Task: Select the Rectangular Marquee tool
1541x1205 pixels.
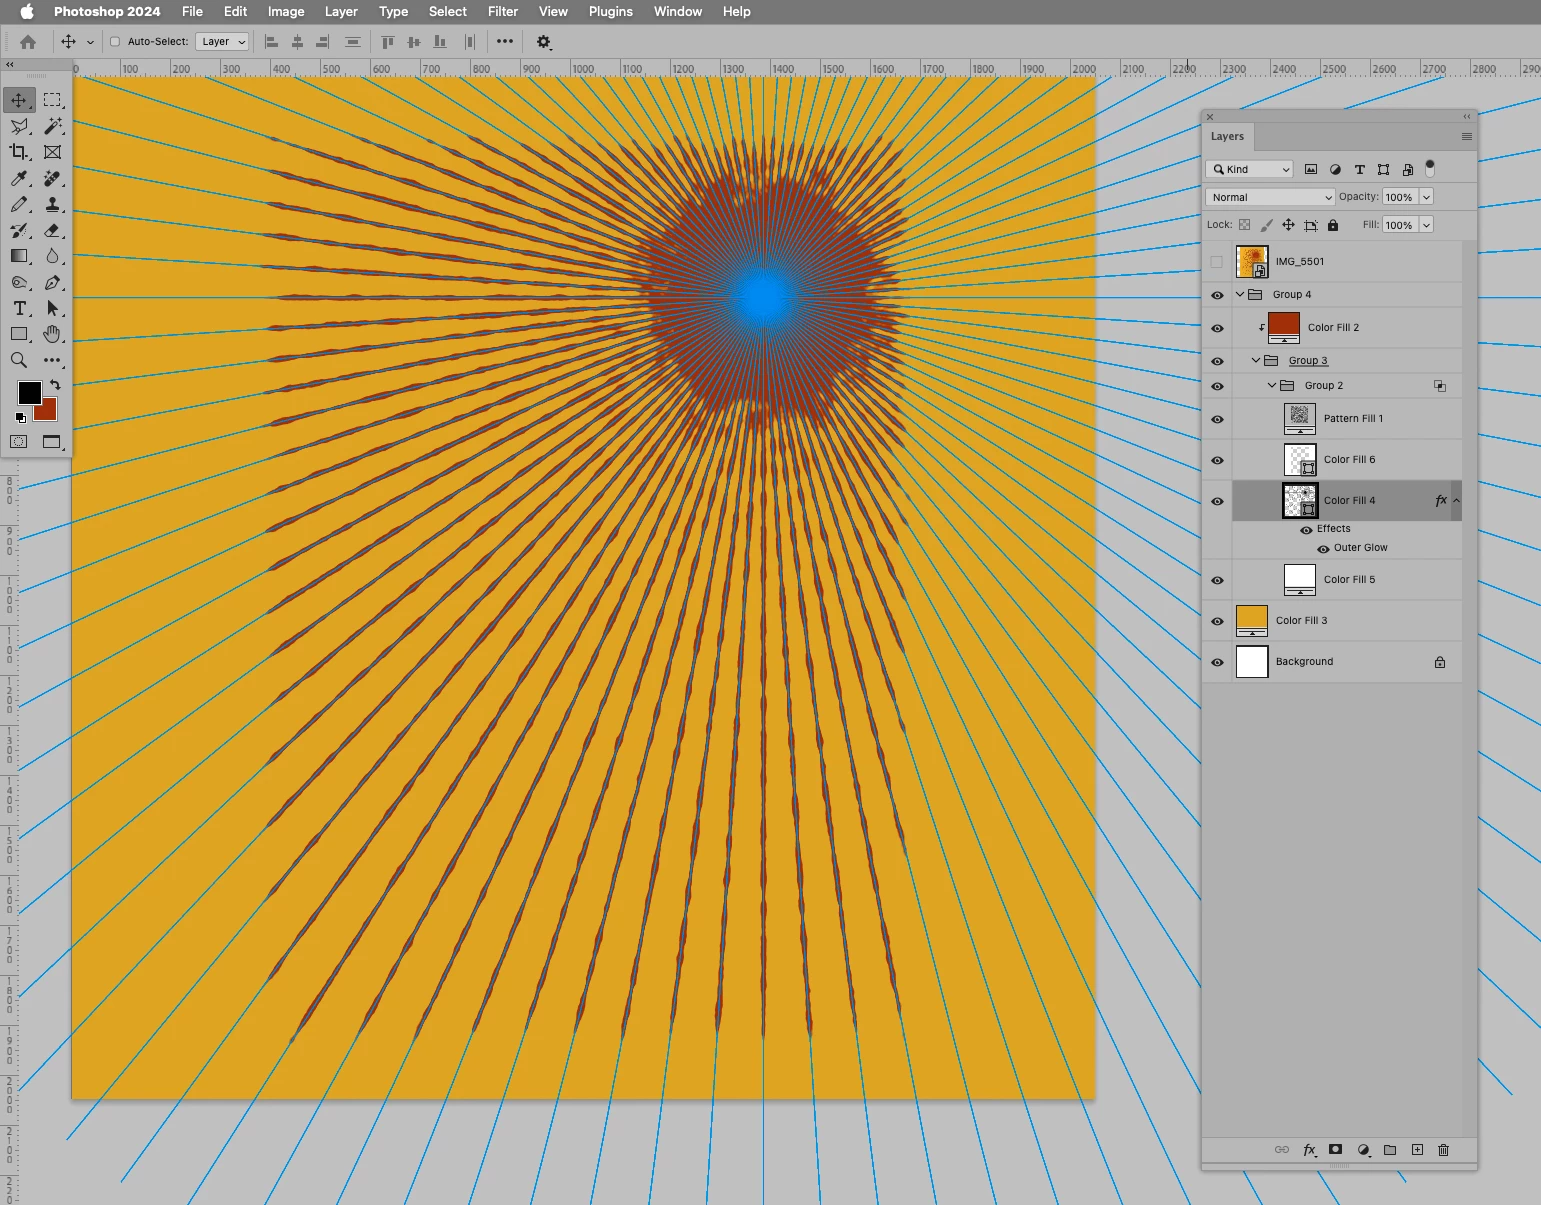Action: click(52, 100)
